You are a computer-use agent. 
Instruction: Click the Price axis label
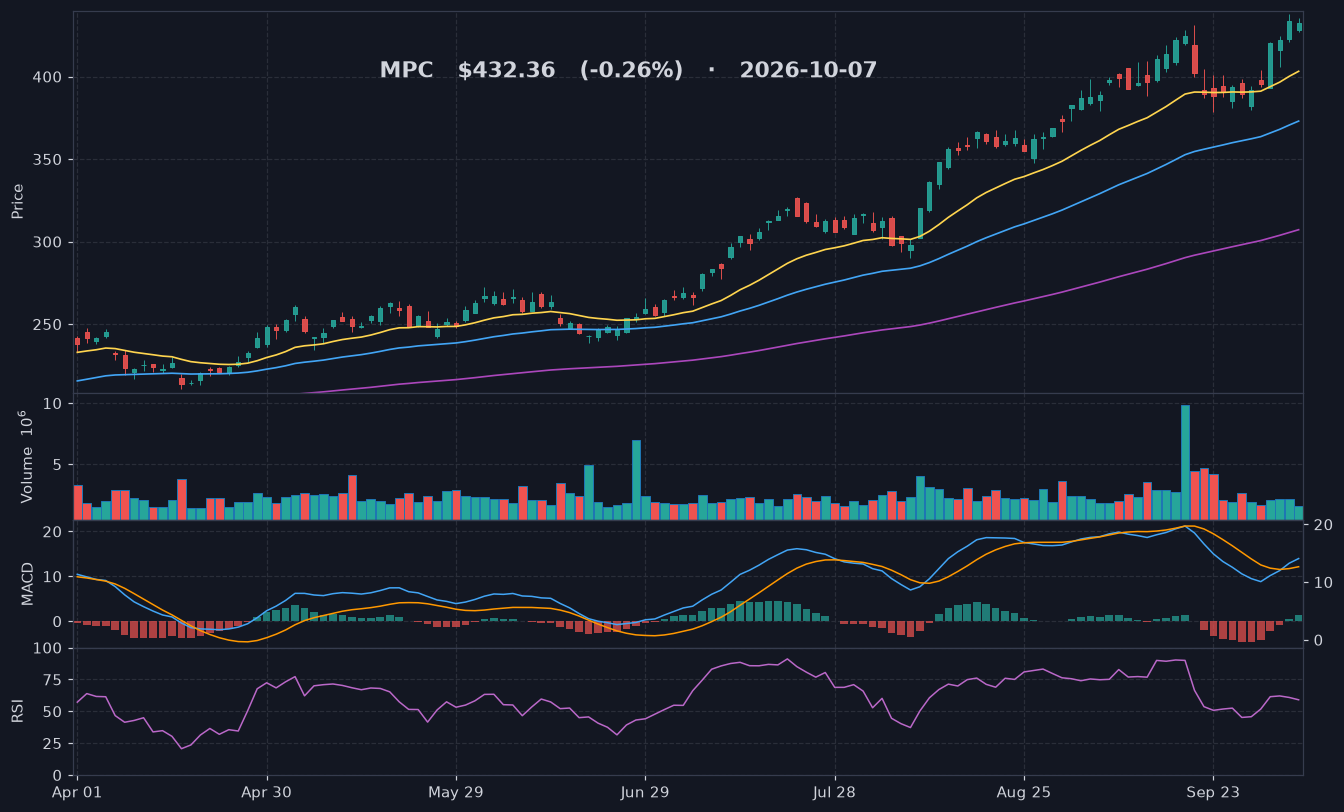(x=18, y=201)
